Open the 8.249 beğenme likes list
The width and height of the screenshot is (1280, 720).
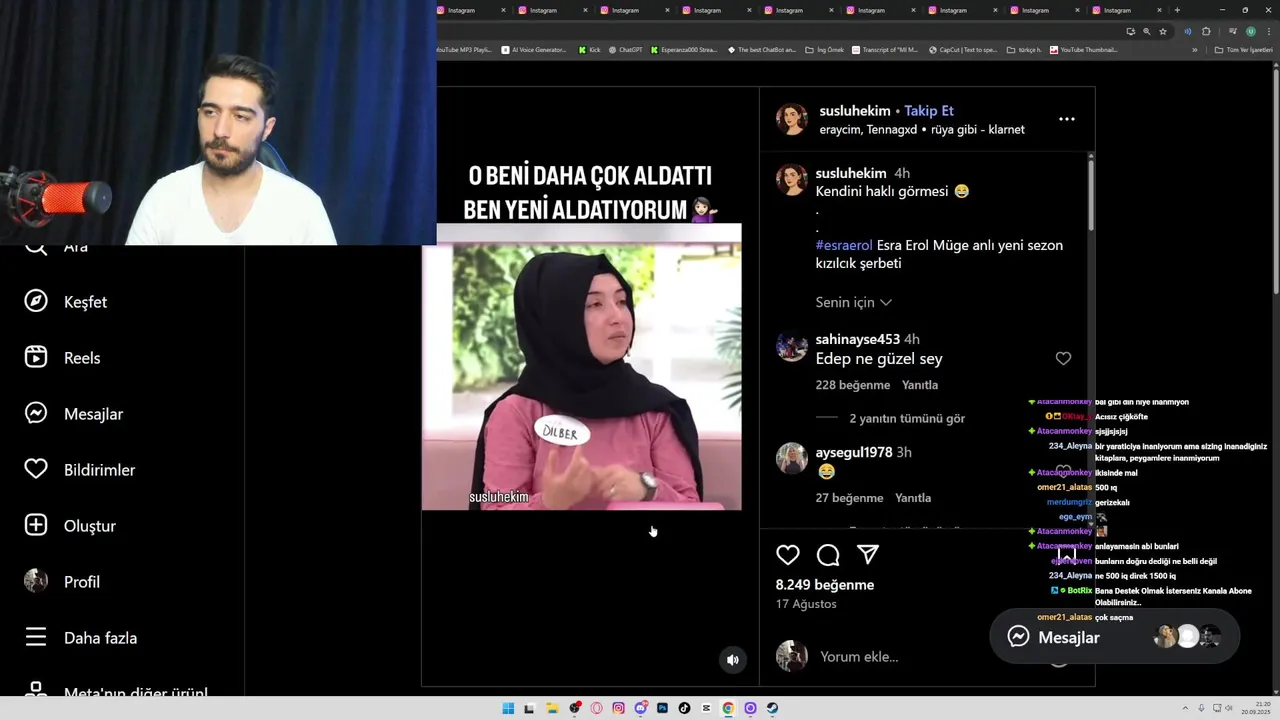825,585
